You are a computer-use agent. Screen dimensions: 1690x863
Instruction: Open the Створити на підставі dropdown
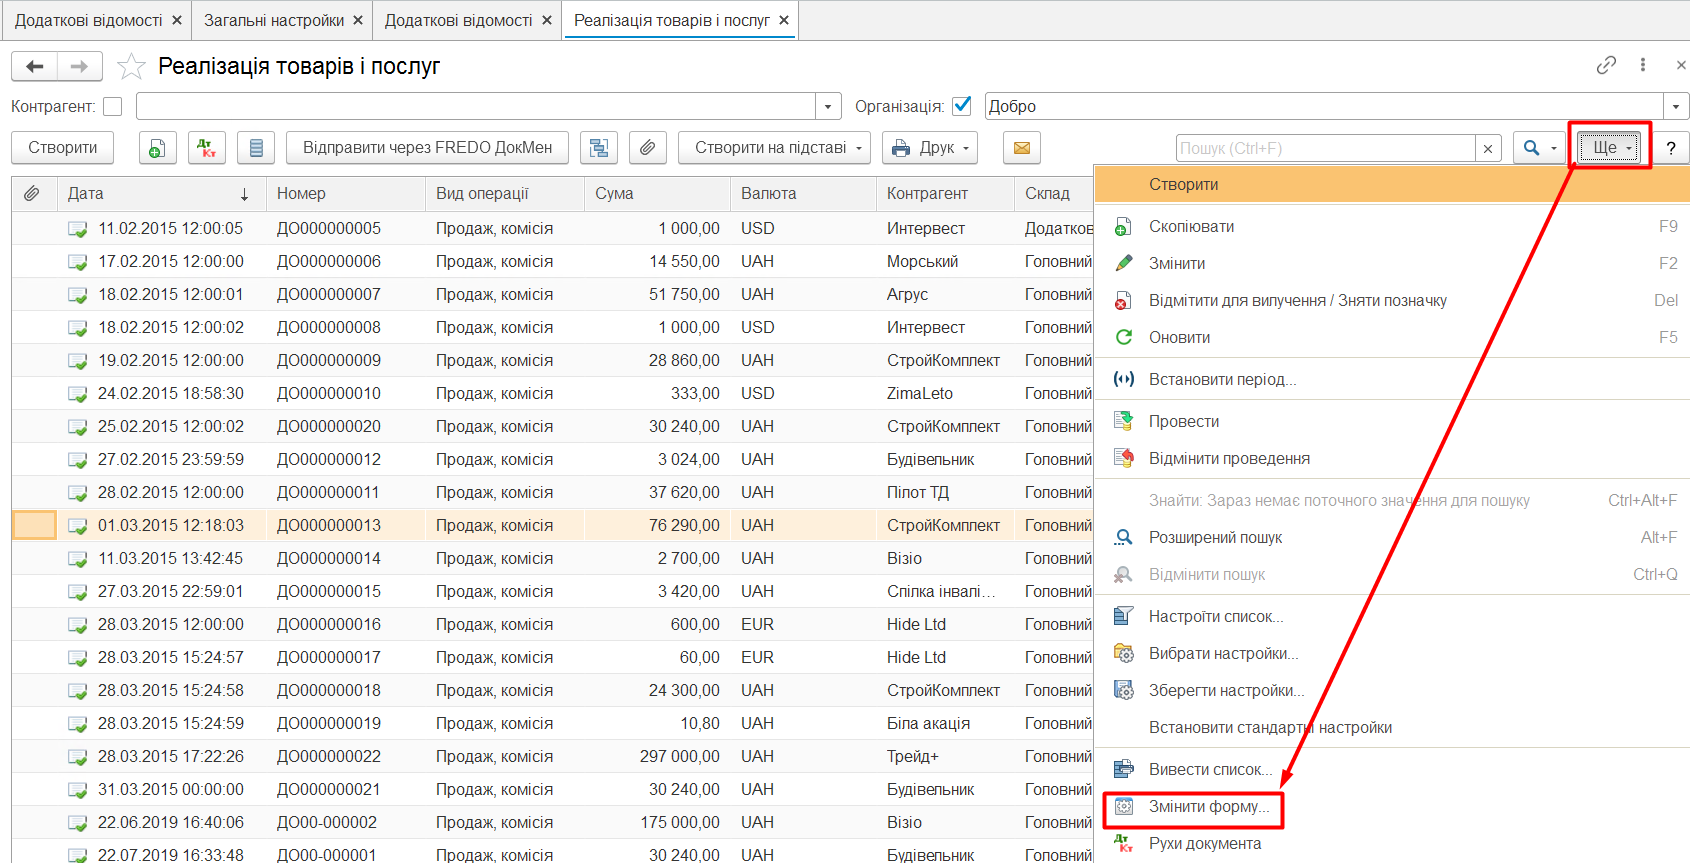(x=774, y=148)
